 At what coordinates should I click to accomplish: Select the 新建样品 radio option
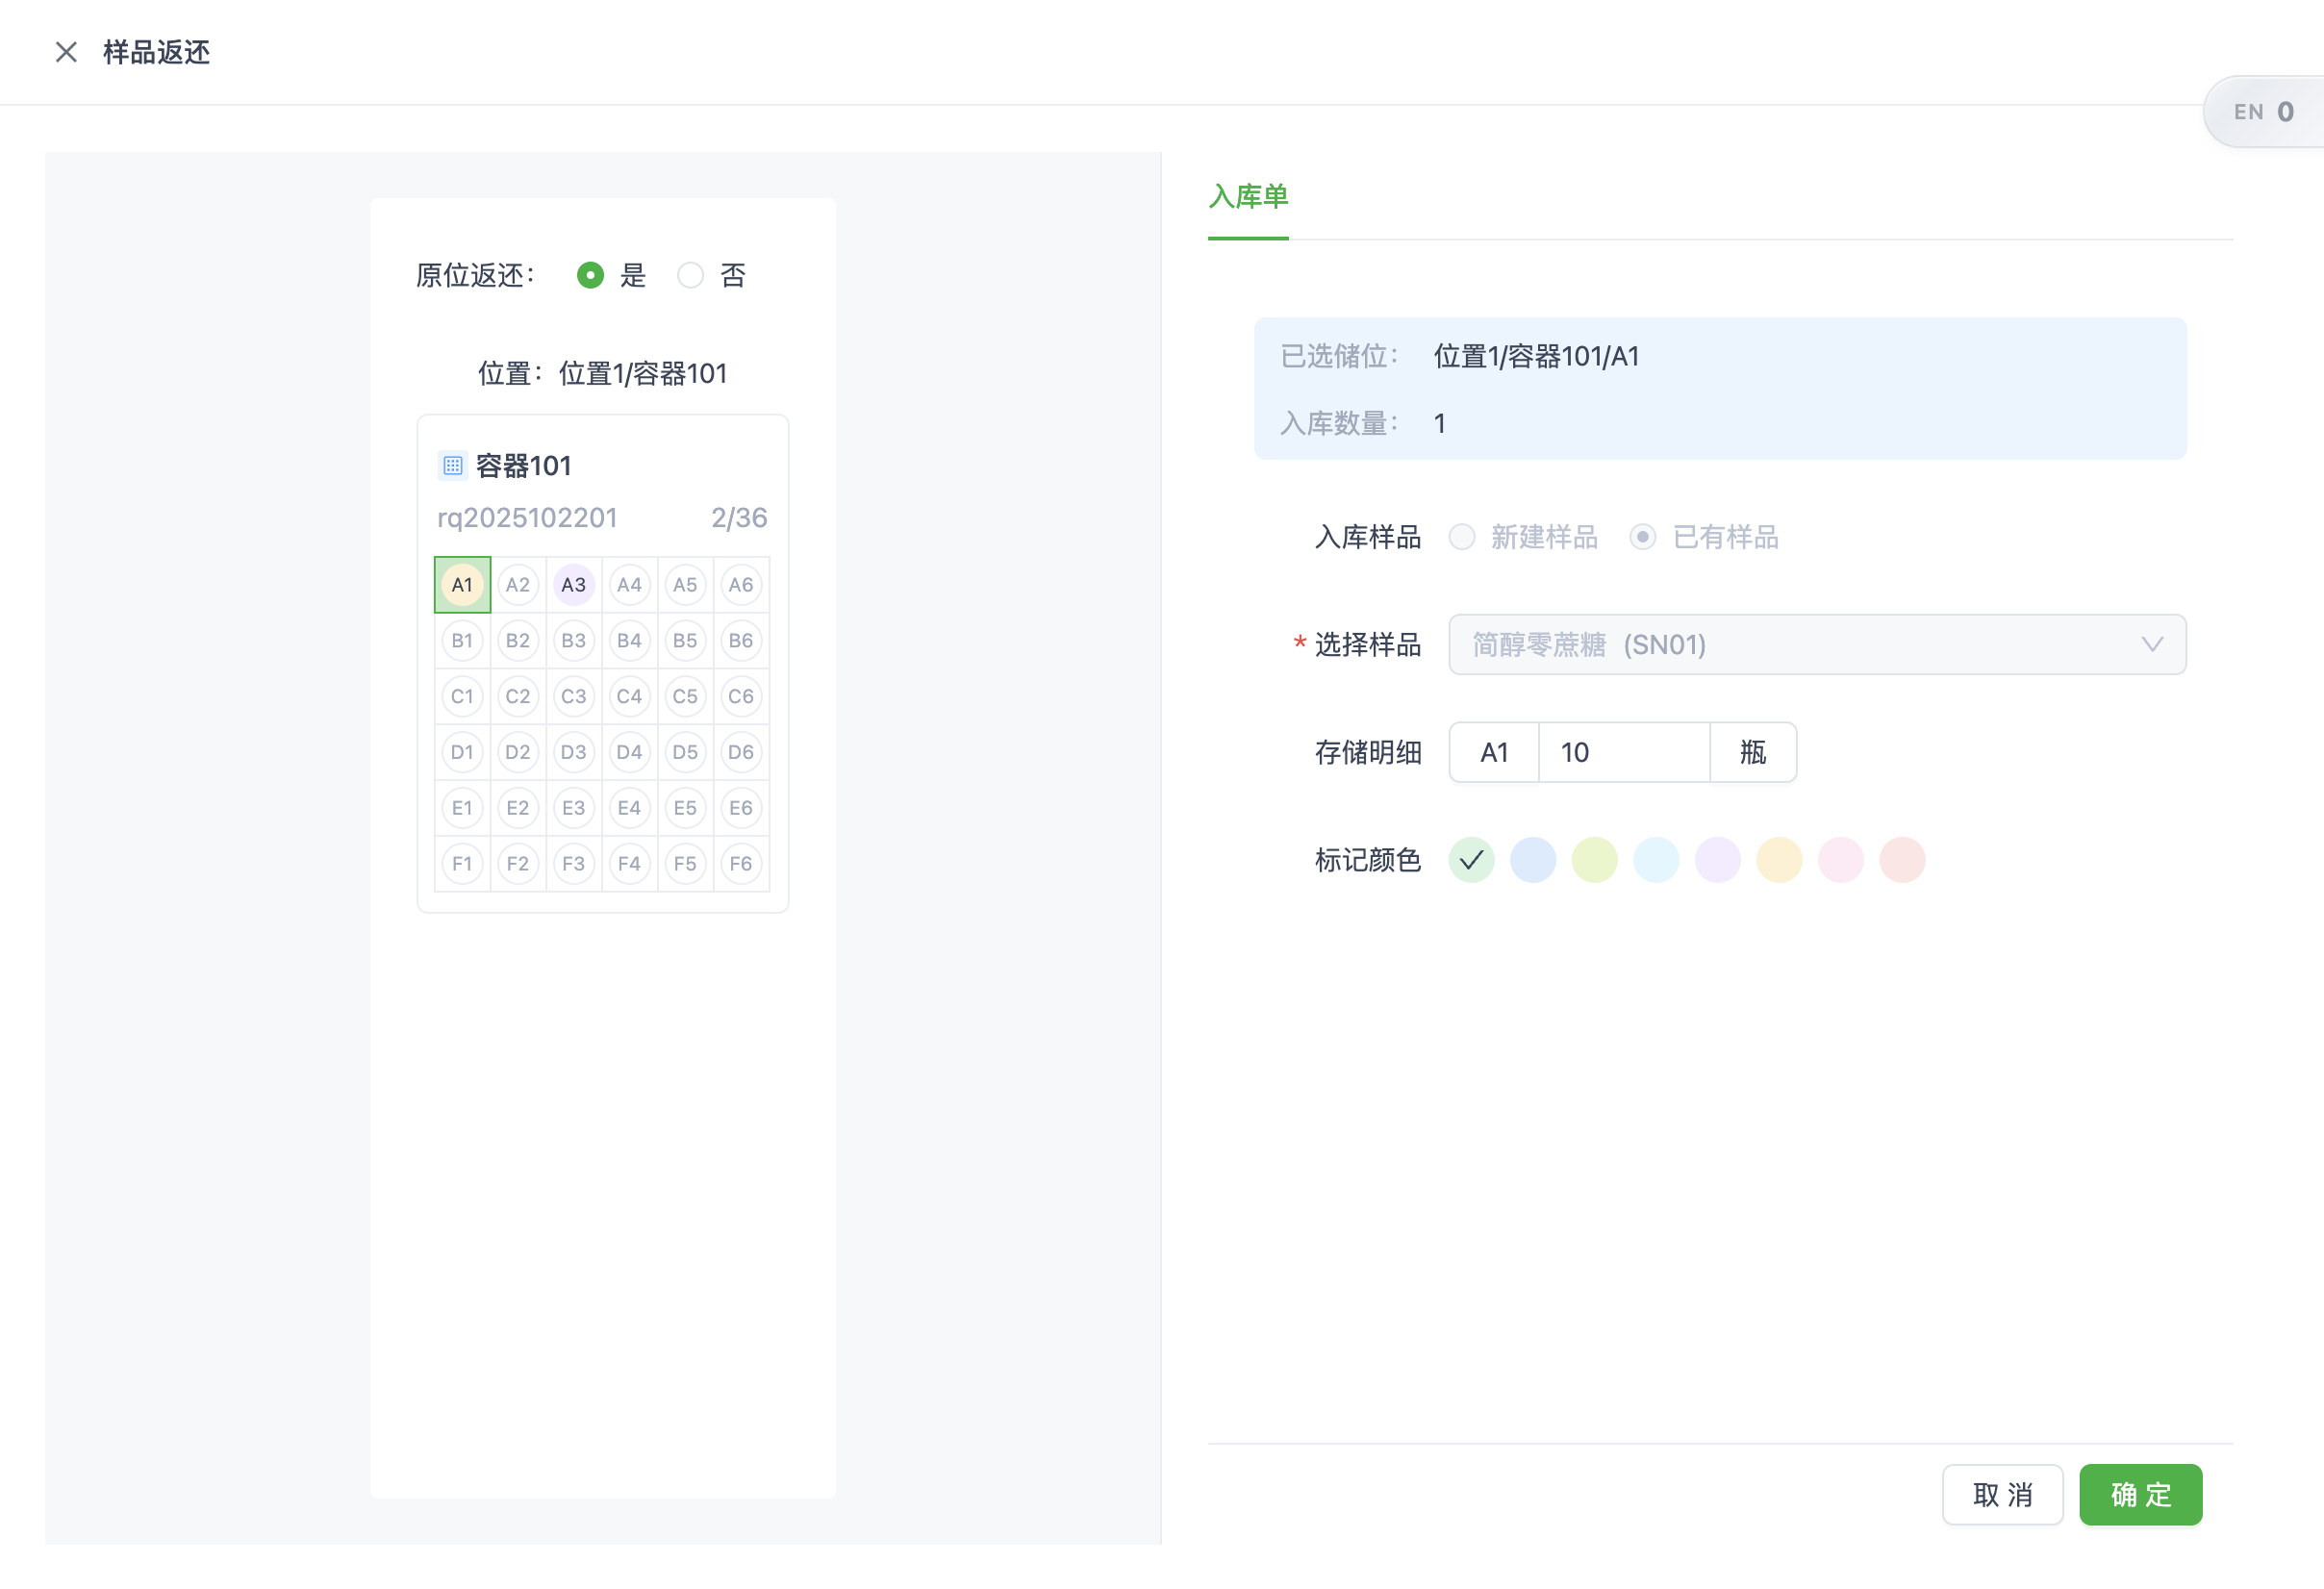coord(1462,537)
